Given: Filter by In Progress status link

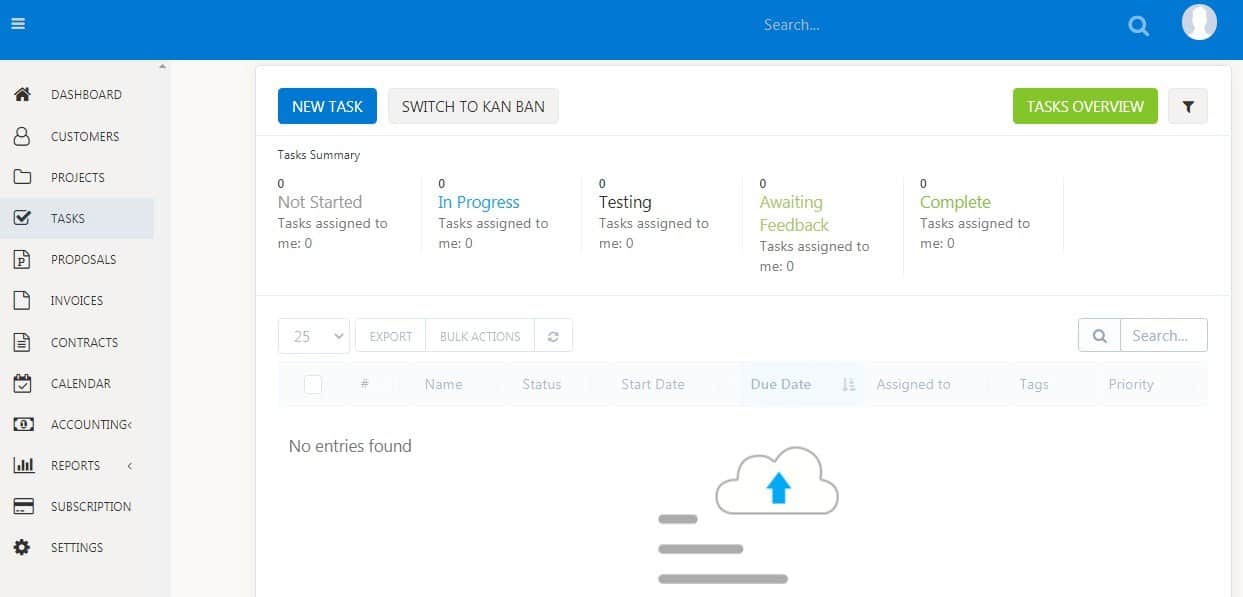Looking at the screenshot, I should tap(478, 202).
